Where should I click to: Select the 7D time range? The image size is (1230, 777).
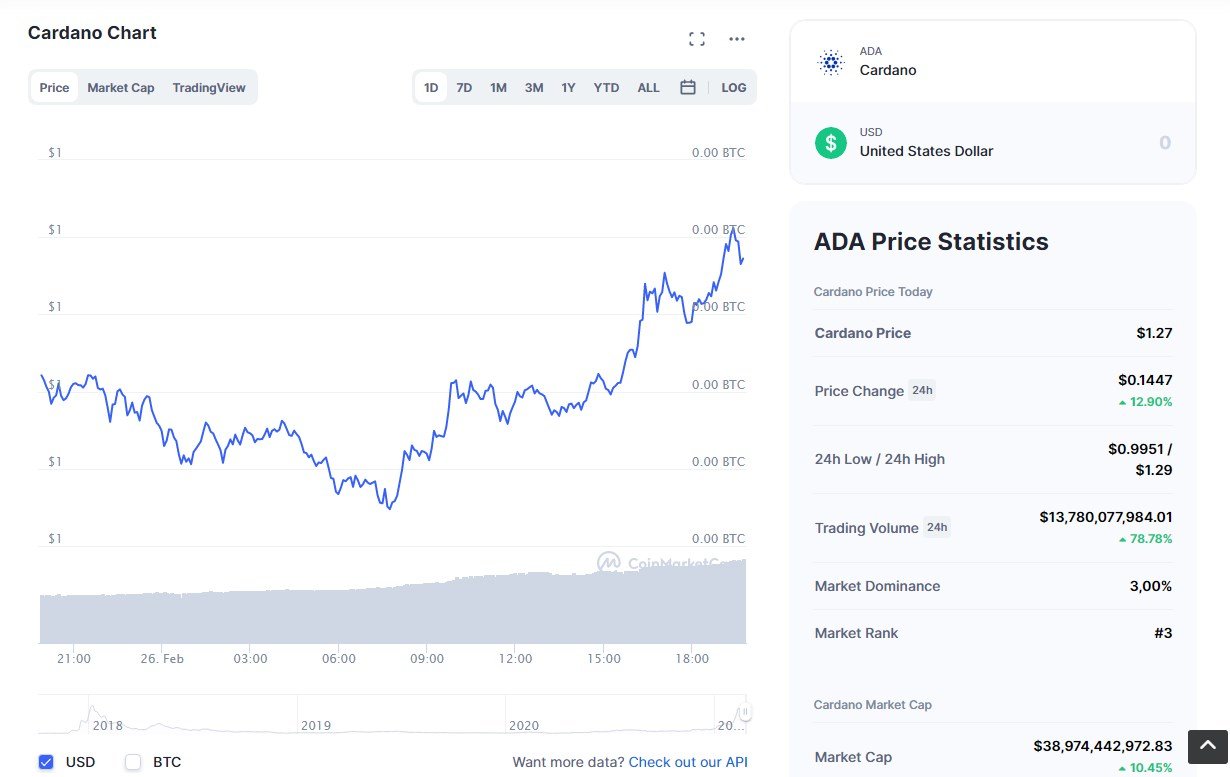[464, 87]
